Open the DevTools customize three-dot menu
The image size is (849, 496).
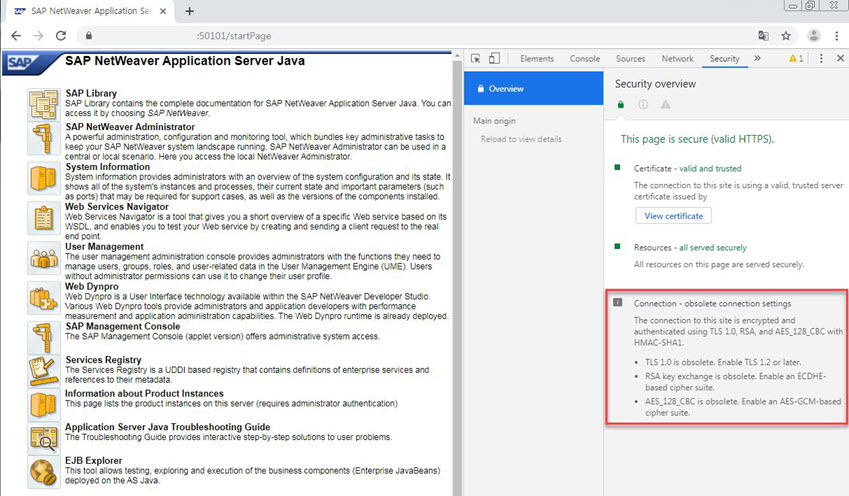[x=821, y=58]
